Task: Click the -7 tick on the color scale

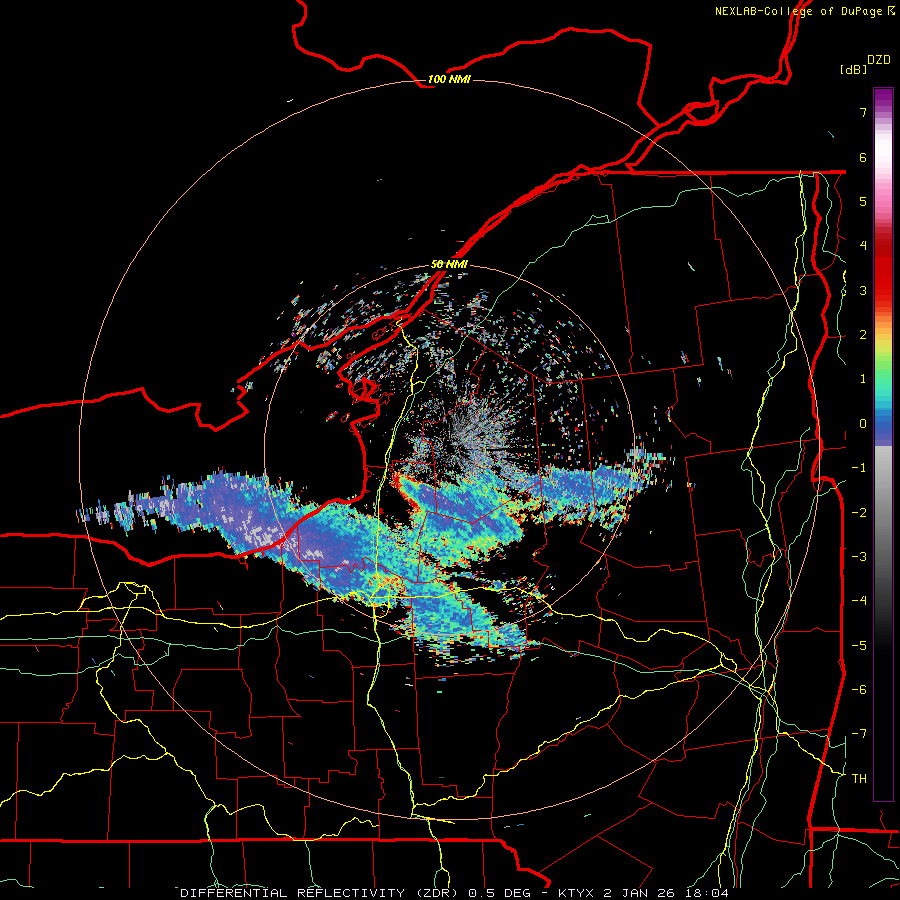Action: click(x=859, y=734)
